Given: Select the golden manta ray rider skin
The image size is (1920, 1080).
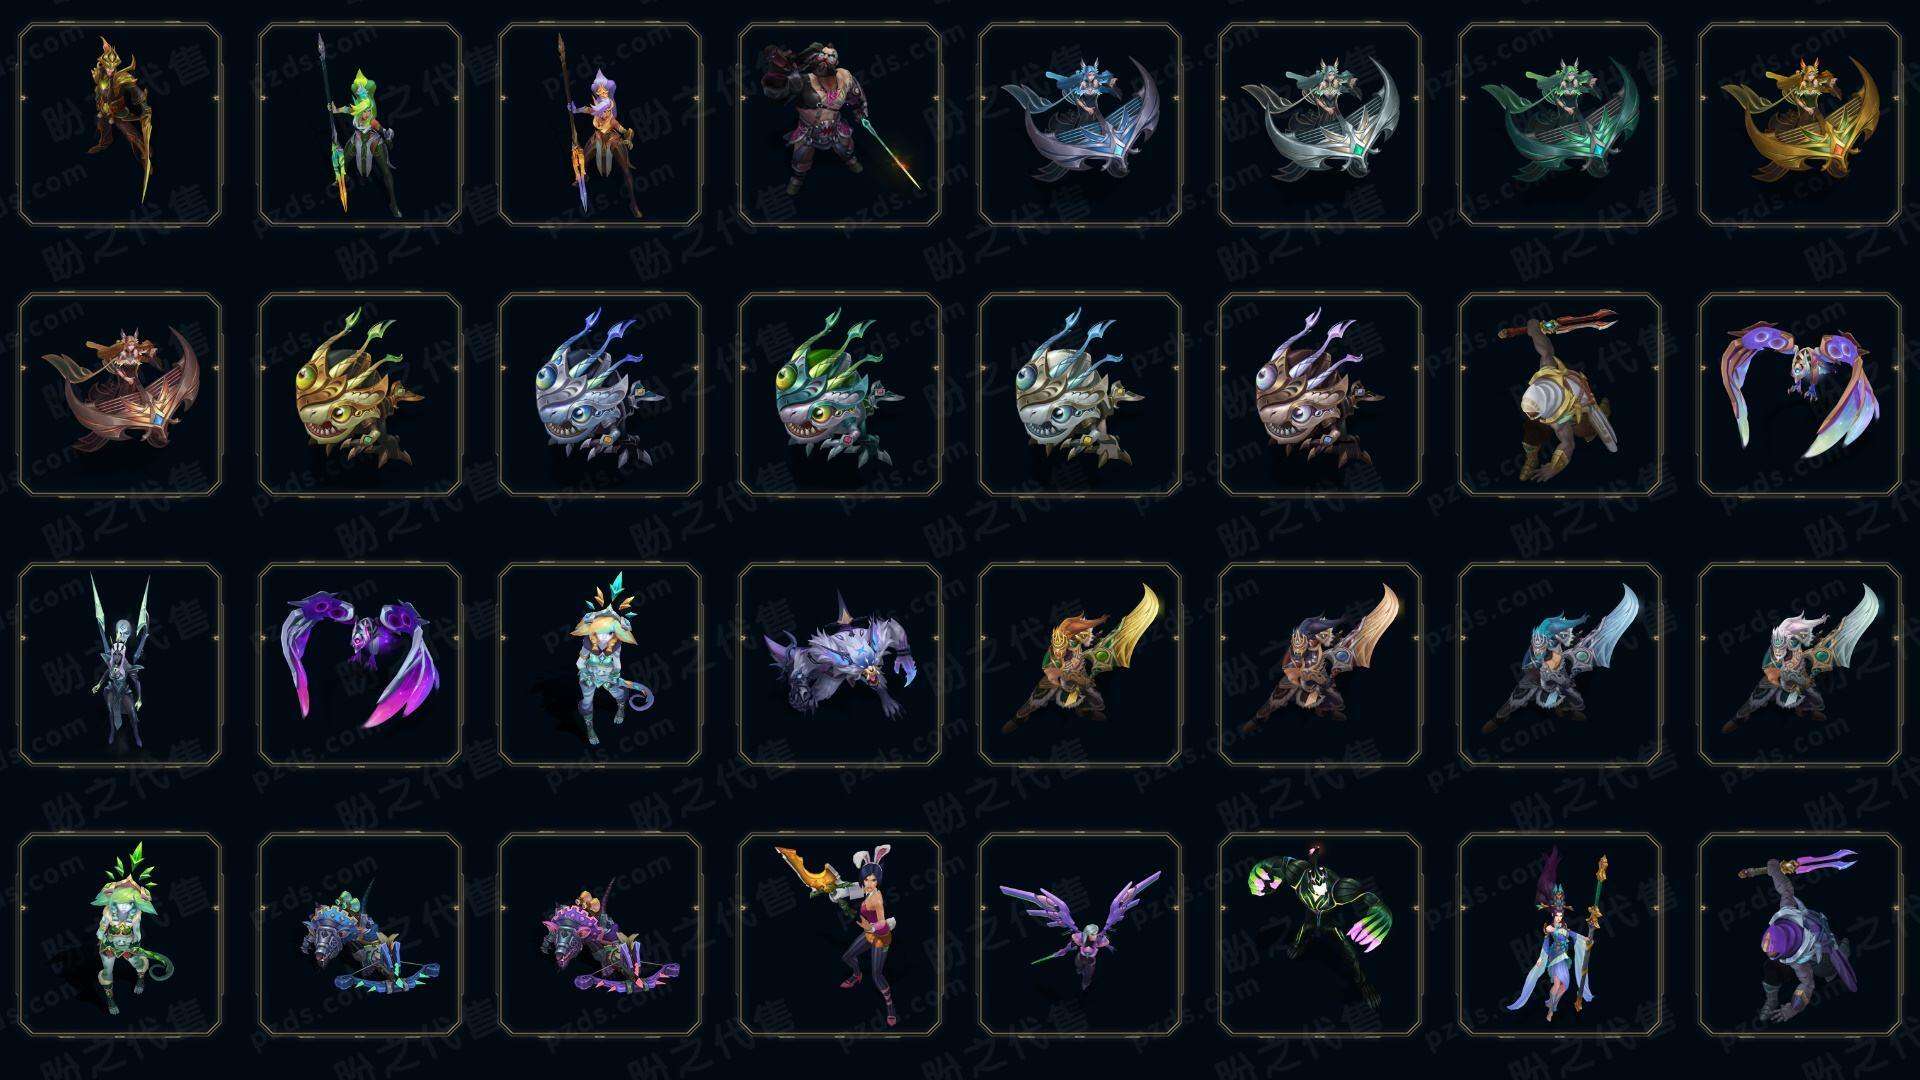Looking at the screenshot, I should pyautogui.click(x=1800, y=125).
